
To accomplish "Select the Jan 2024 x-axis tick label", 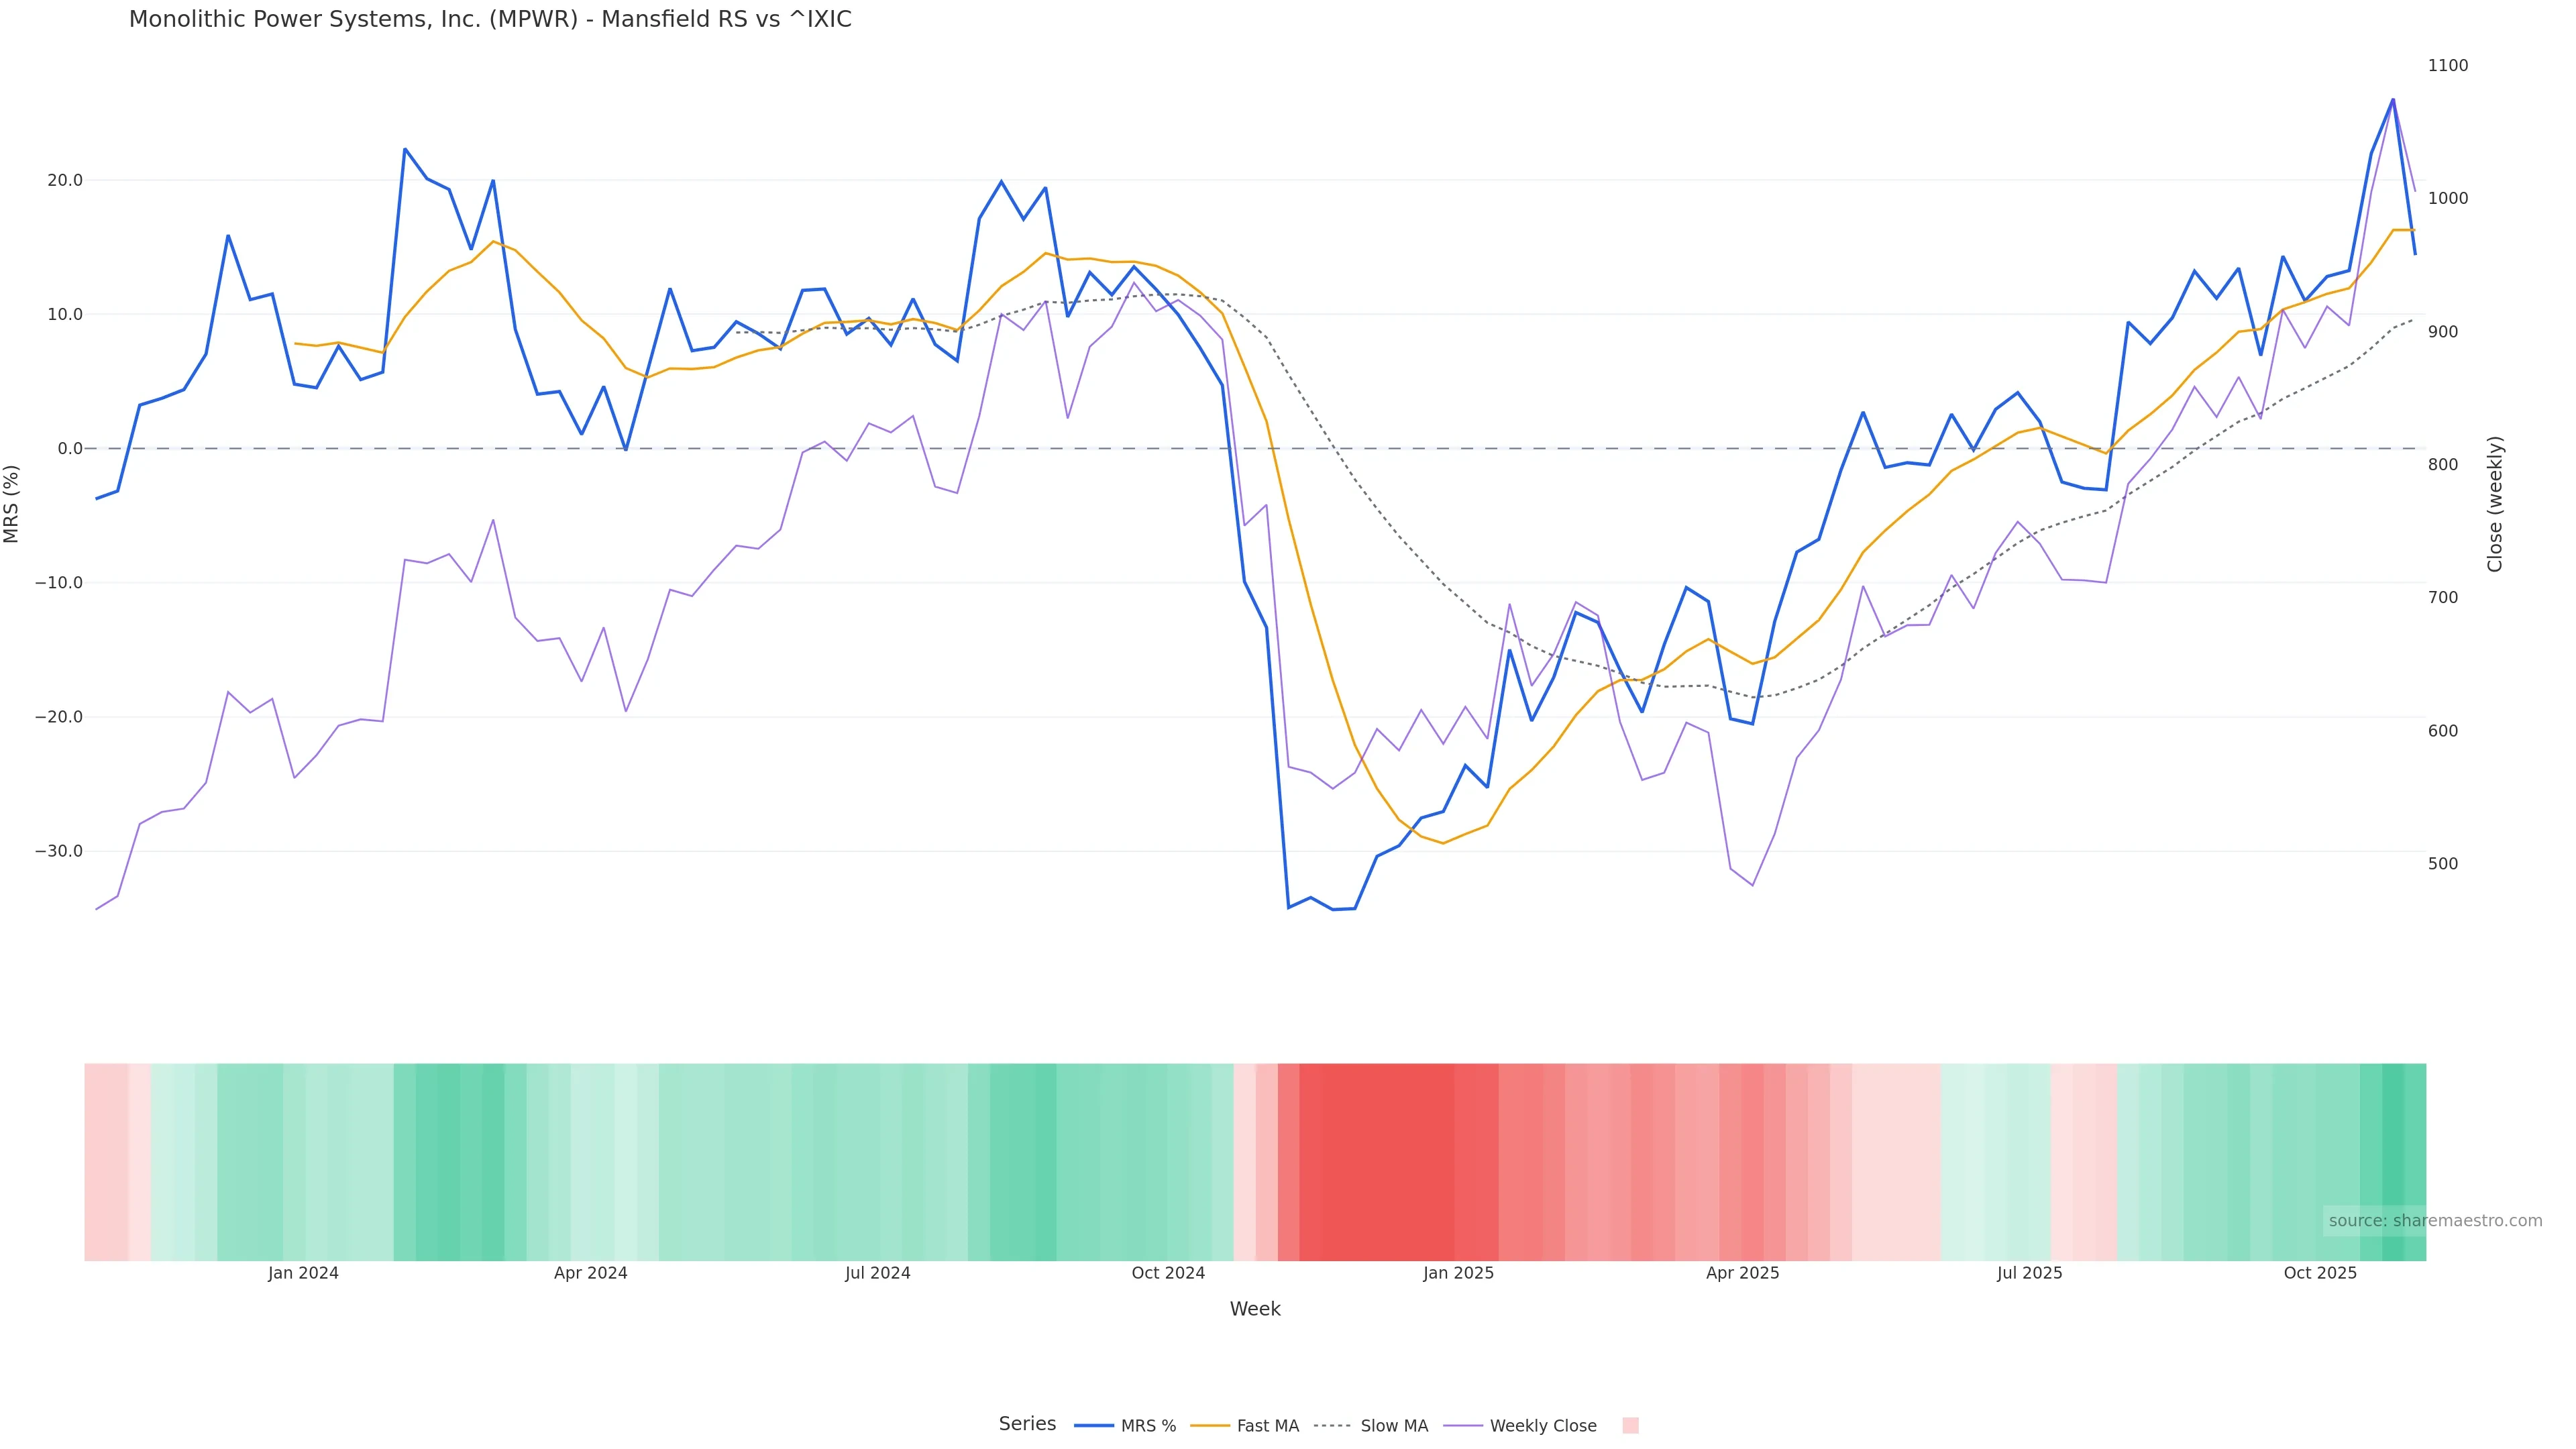I will pyautogui.click(x=303, y=1273).
